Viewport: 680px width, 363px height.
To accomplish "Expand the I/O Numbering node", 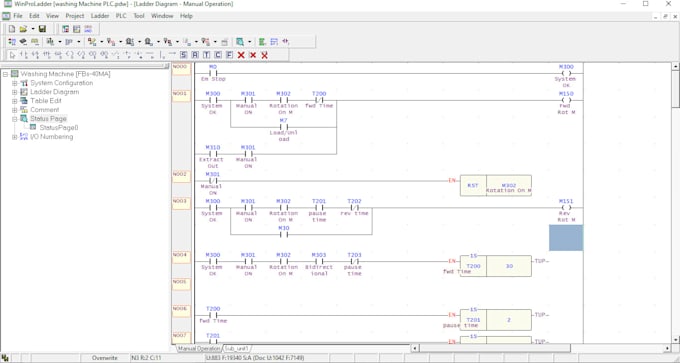I will point(15,137).
